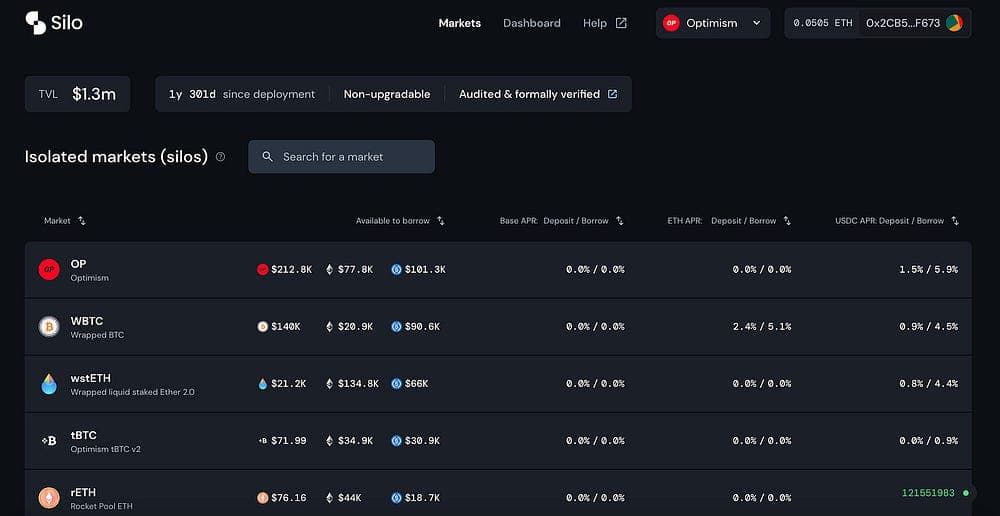
Task: Click the 0.0505 ETH balance
Action: (823, 23)
